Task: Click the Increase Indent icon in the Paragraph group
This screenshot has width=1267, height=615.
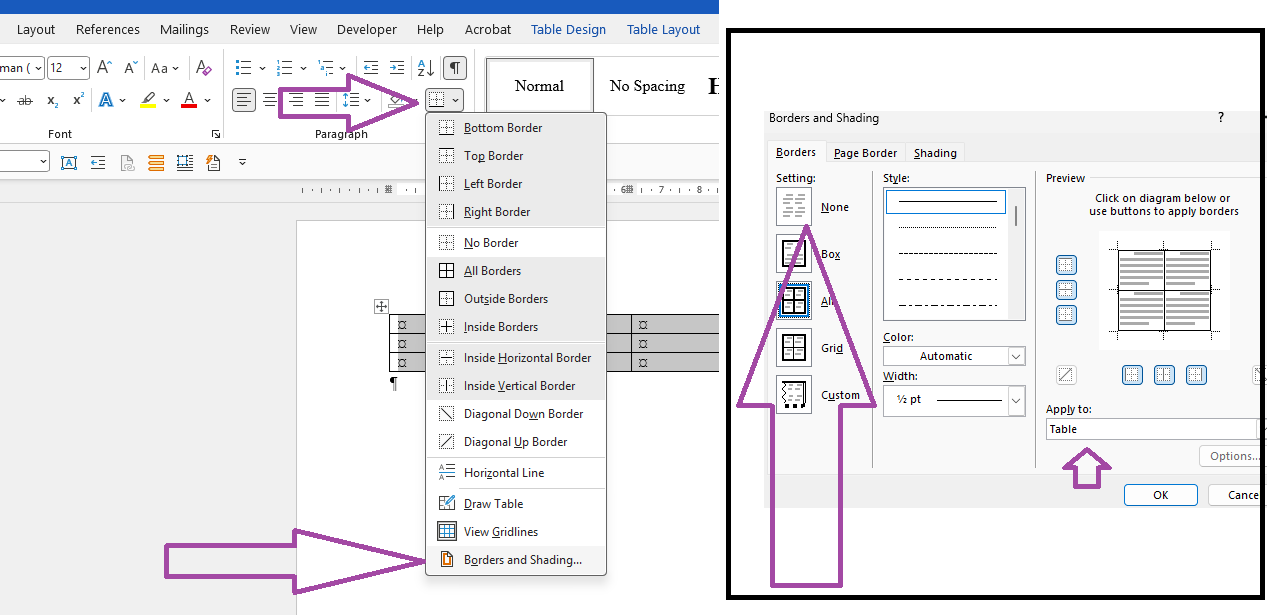Action: tap(397, 68)
